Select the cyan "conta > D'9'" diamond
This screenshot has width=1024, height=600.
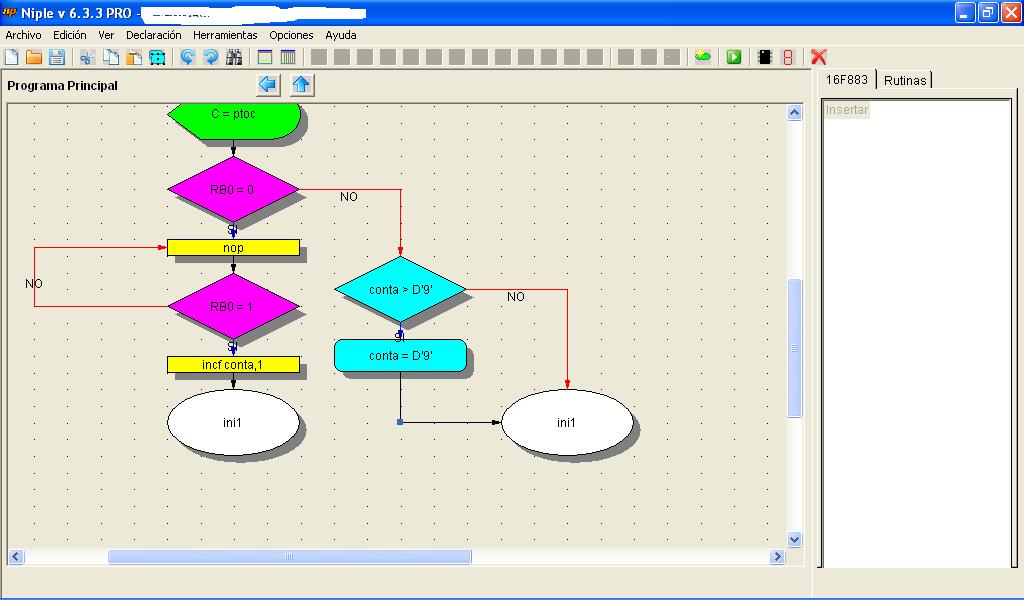coord(400,289)
